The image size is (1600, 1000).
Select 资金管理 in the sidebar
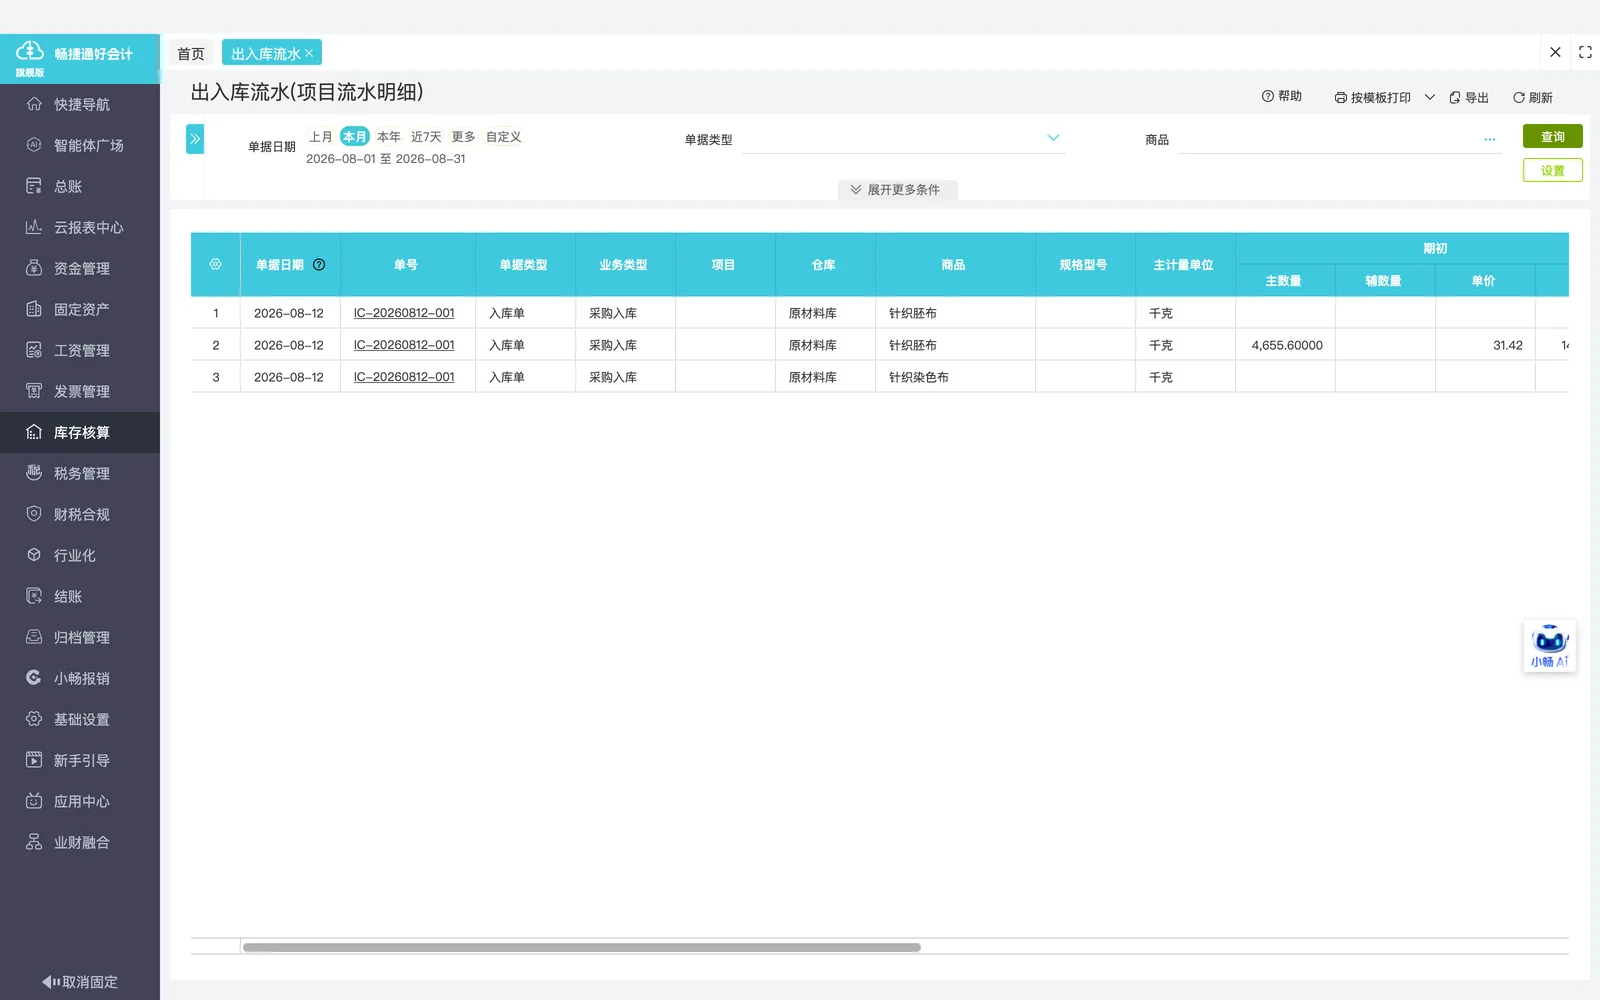pyautogui.click(x=80, y=268)
